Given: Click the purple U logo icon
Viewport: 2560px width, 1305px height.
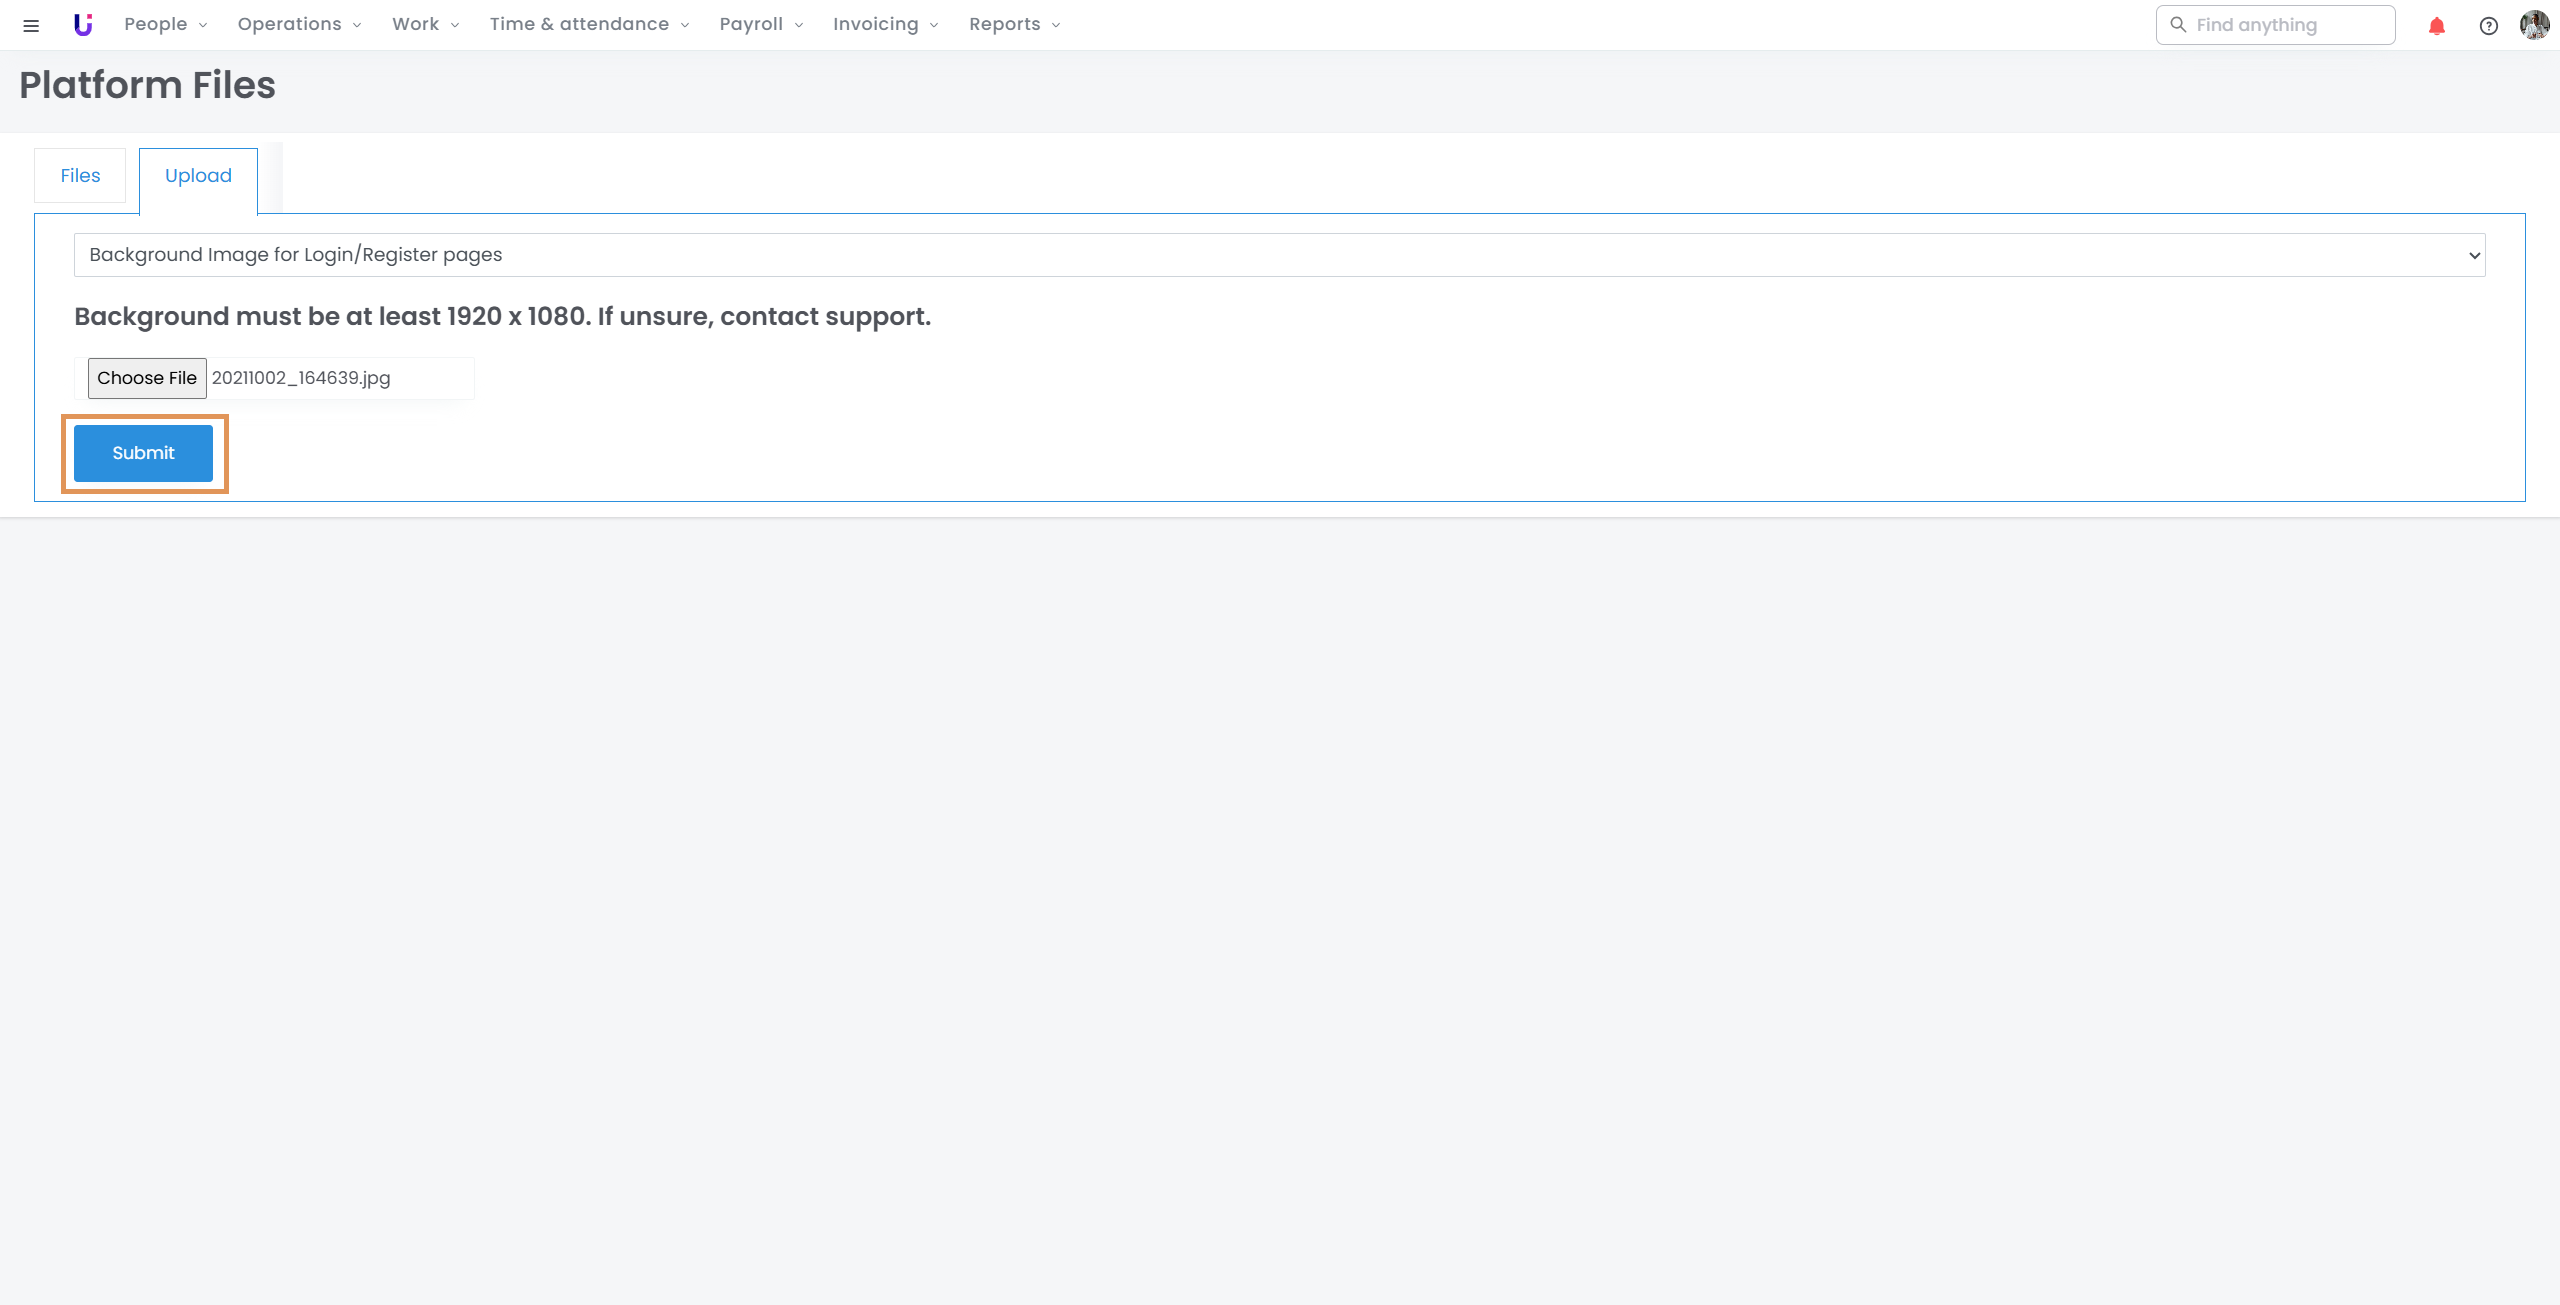Looking at the screenshot, I should (83, 25).
